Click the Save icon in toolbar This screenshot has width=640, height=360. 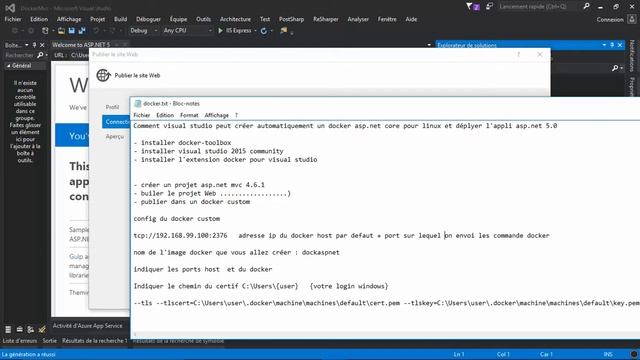click(72, 31)
